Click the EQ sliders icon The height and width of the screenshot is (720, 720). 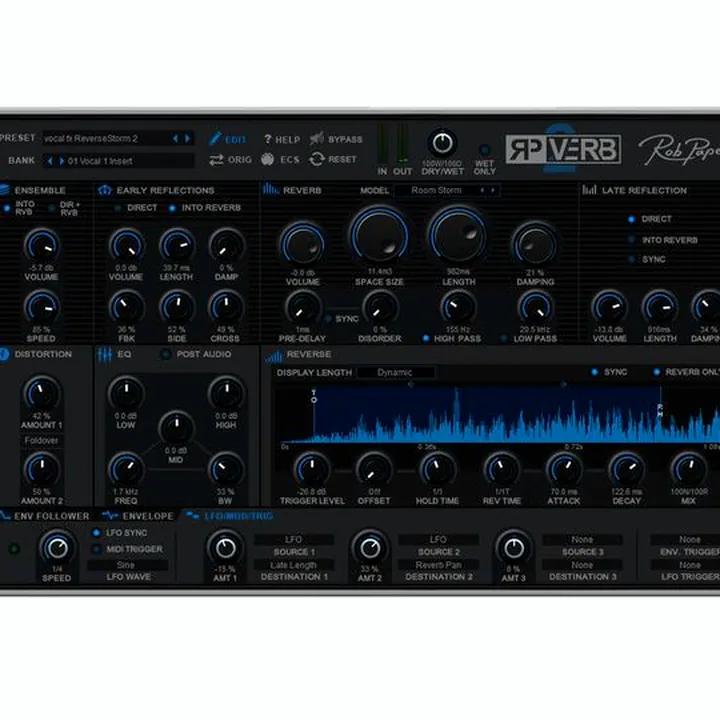coord(104,354)
